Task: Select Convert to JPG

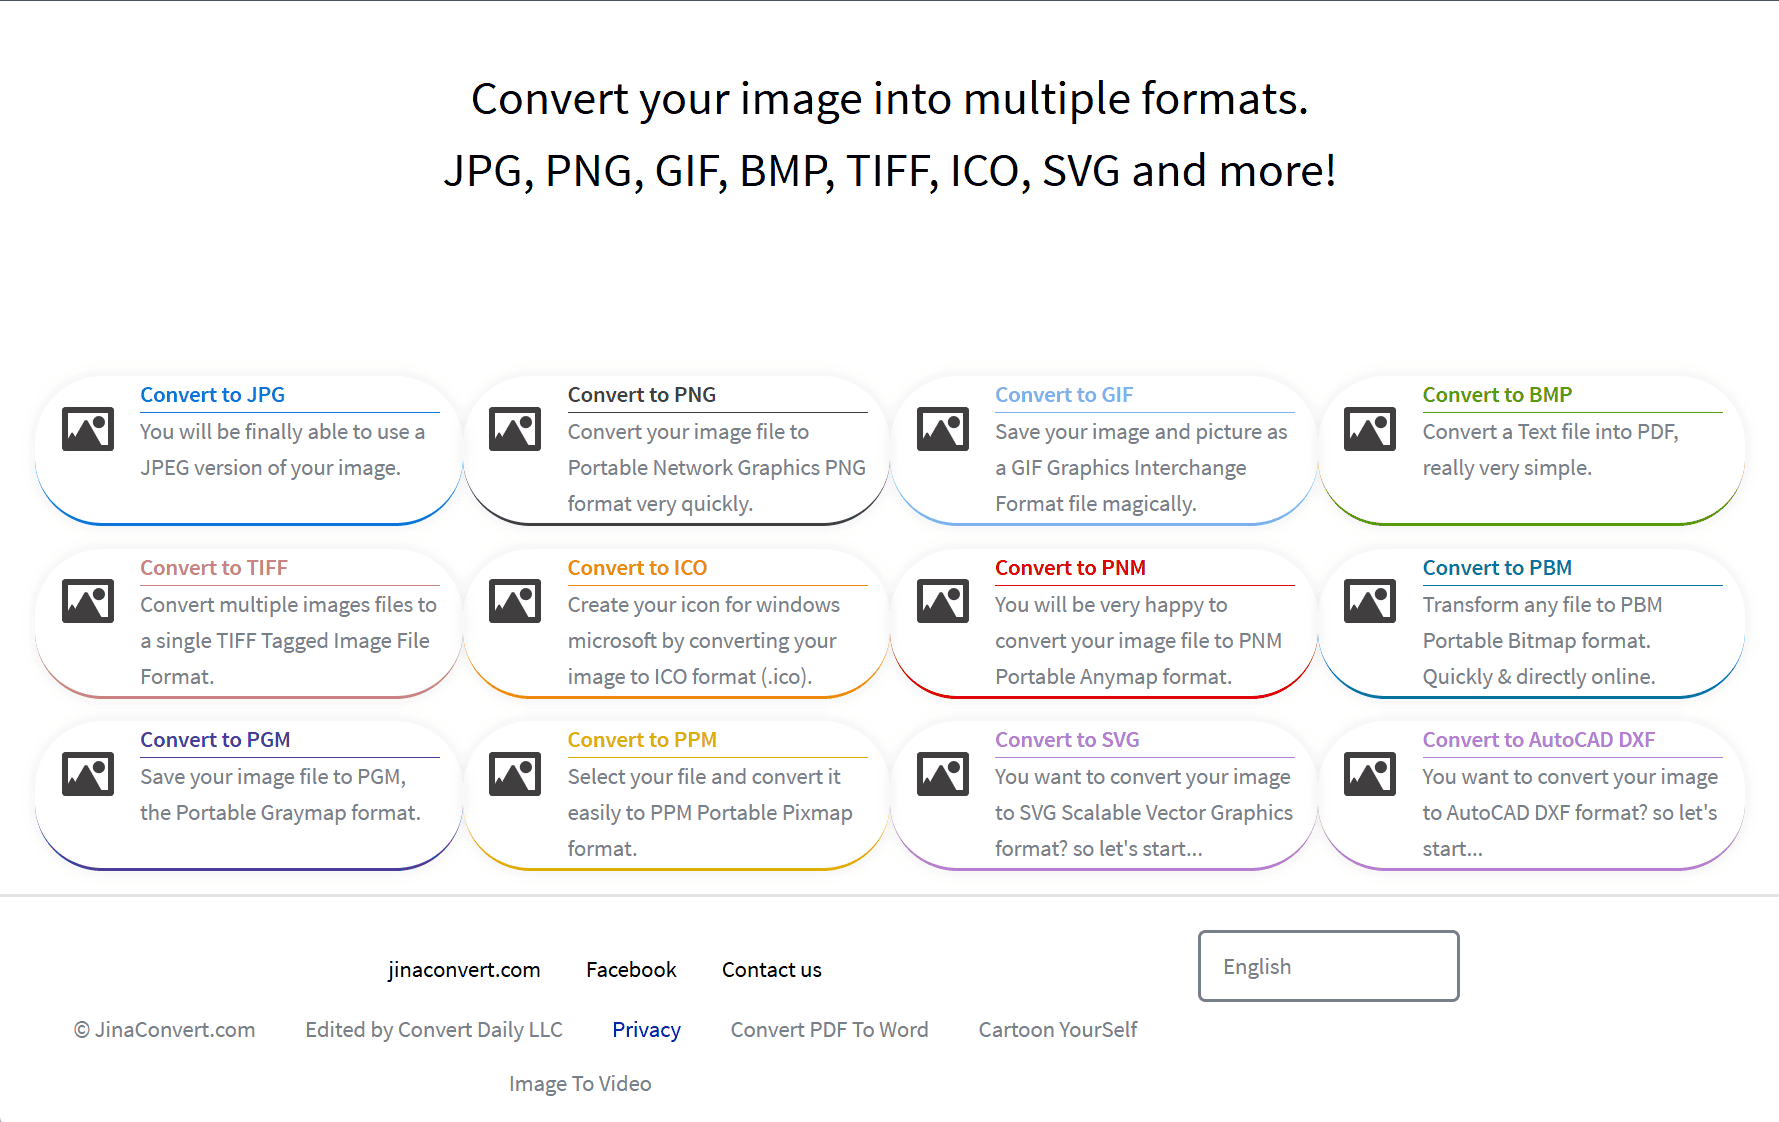Action: coord(212,394)
